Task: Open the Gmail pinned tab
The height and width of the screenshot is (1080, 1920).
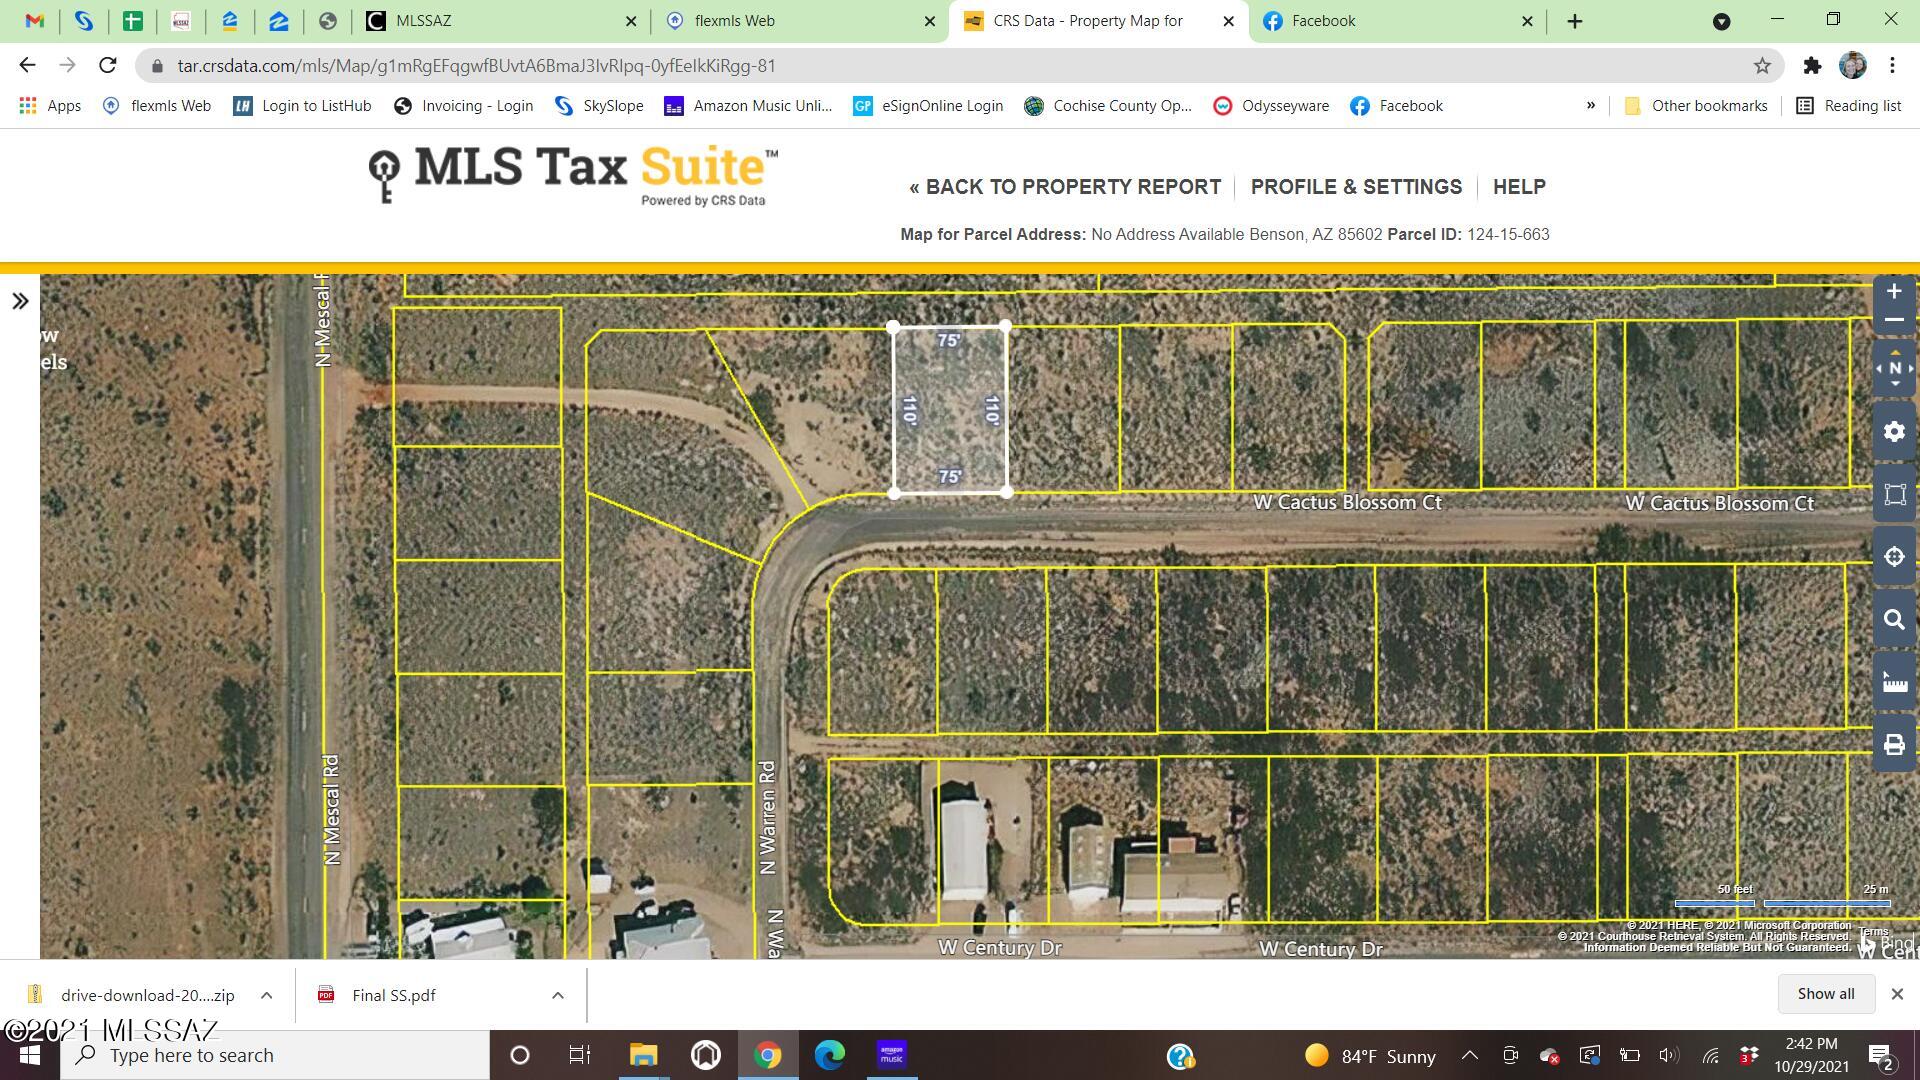Action: pyautogui.click(x=35, y=21)
